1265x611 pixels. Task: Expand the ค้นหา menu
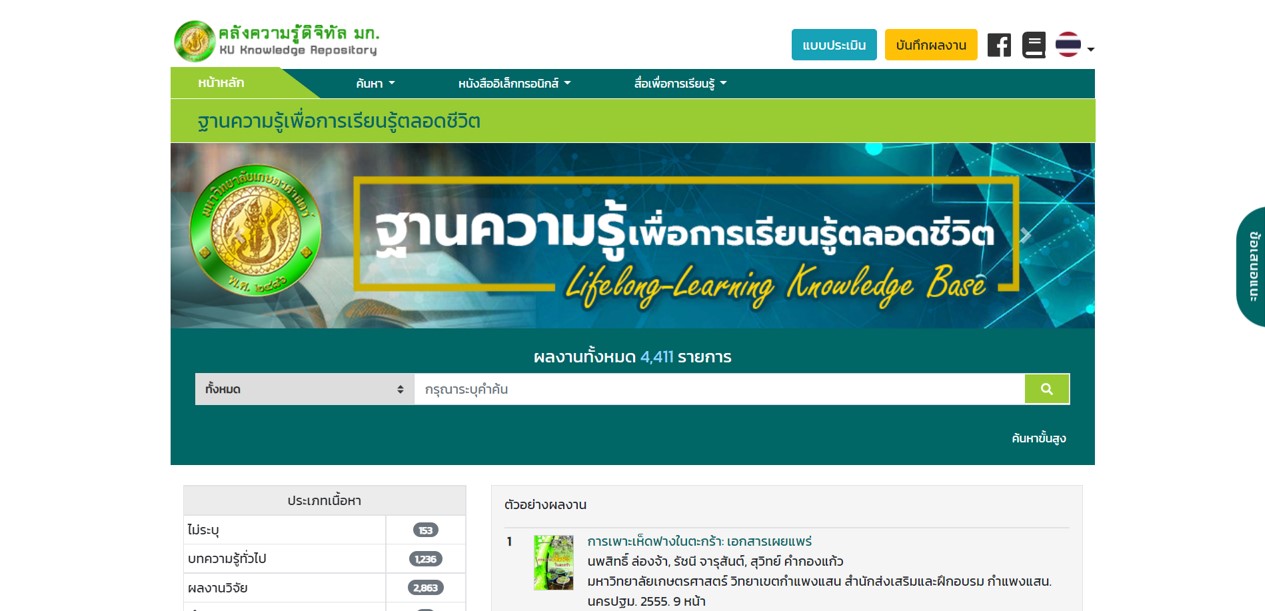[375, 83]
